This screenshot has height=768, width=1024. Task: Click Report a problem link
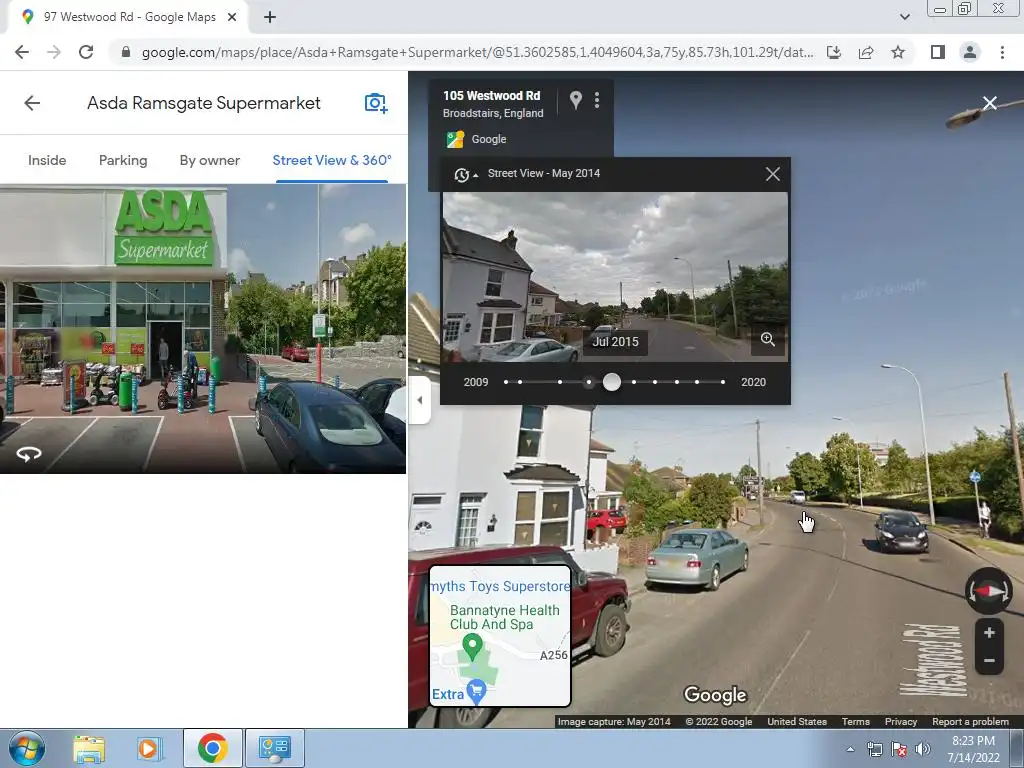click(970, 722)
